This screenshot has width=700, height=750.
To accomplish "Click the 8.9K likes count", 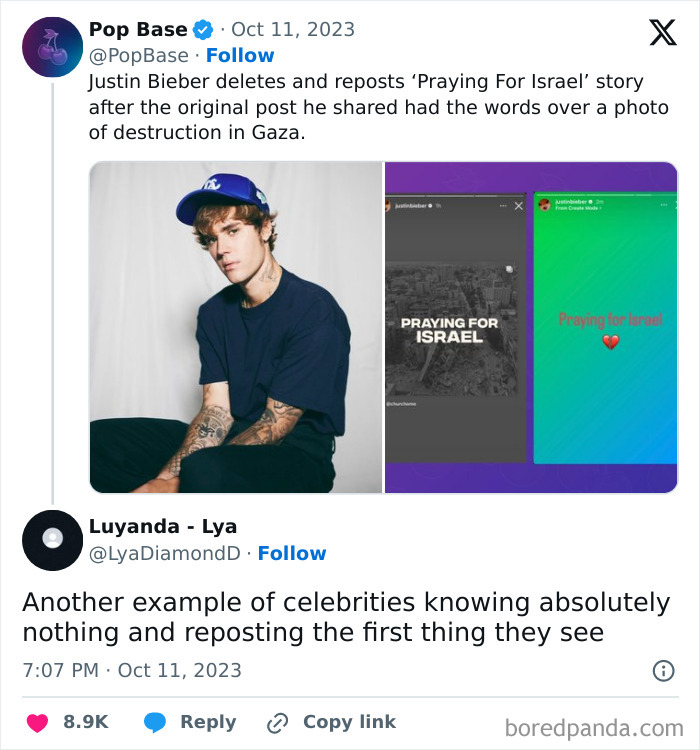I will pos(85,722).
